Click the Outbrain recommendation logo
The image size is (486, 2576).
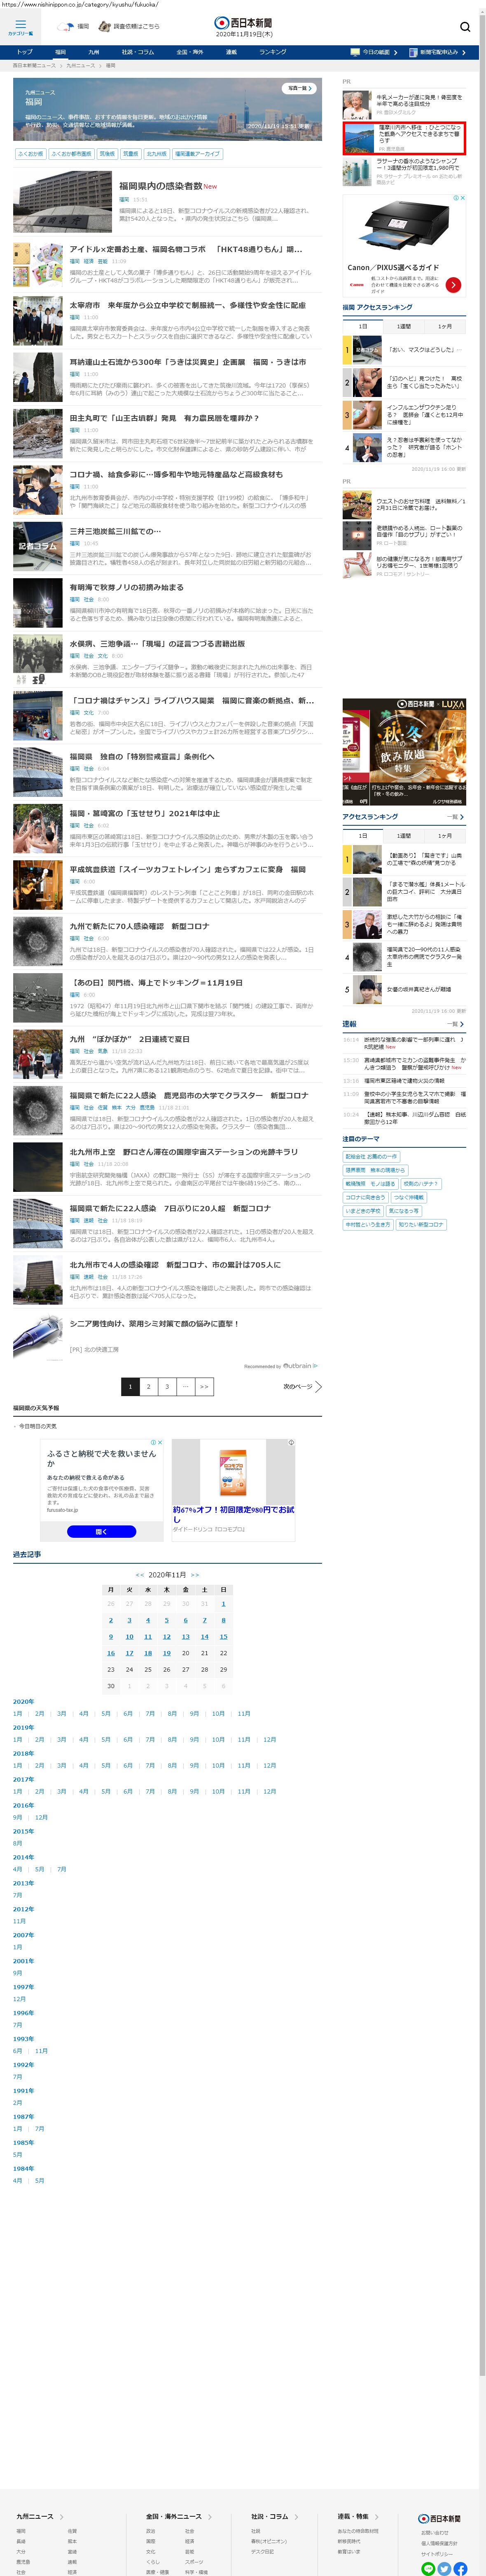tap(300, 1366)
